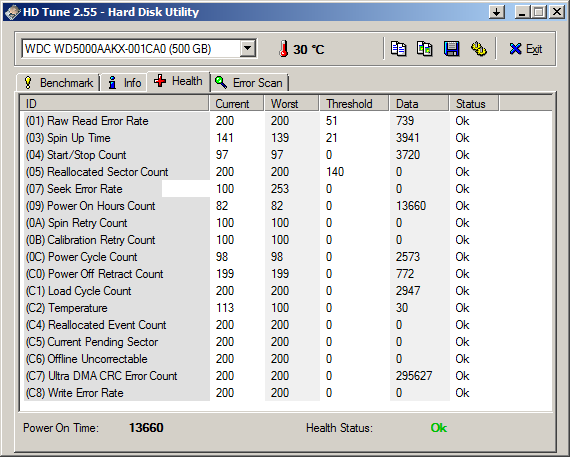Click the thermometer temperature icon
Viewport: 570px width, 457px height.
pos(284,49)
